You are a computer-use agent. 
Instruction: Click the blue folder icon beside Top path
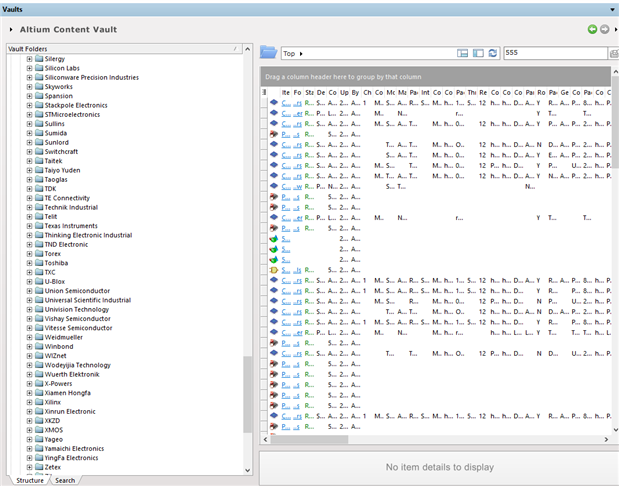click(268, 53)
